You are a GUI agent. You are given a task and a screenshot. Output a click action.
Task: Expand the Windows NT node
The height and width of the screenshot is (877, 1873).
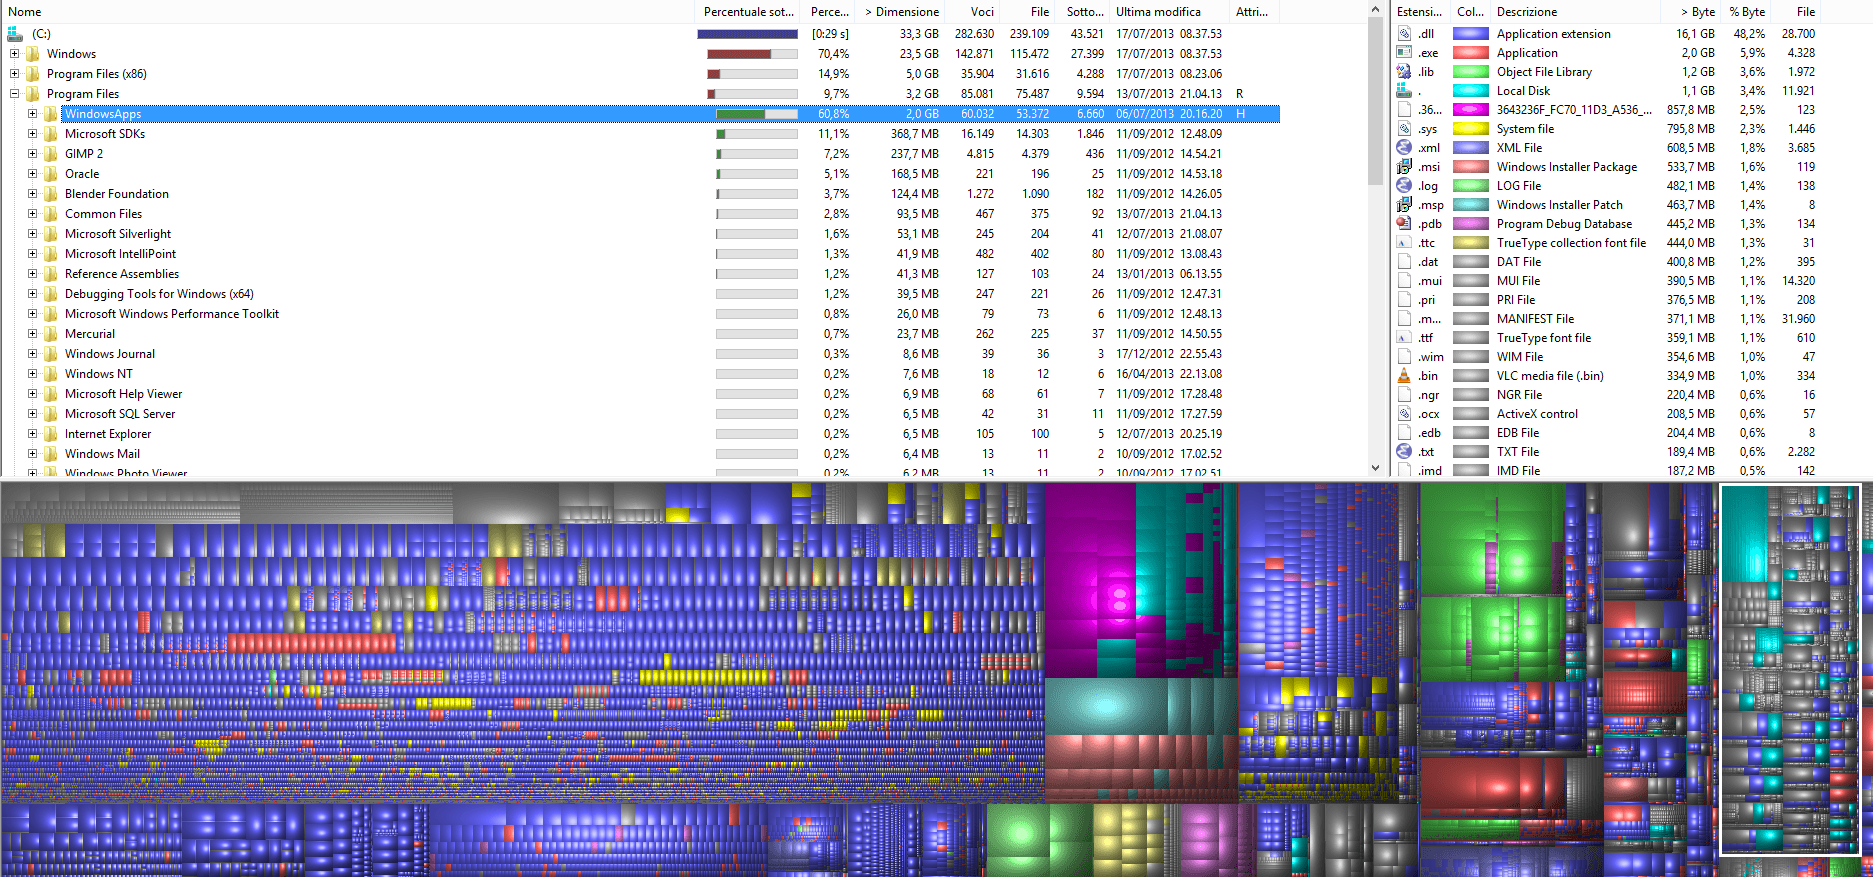(x=32, y=374)
